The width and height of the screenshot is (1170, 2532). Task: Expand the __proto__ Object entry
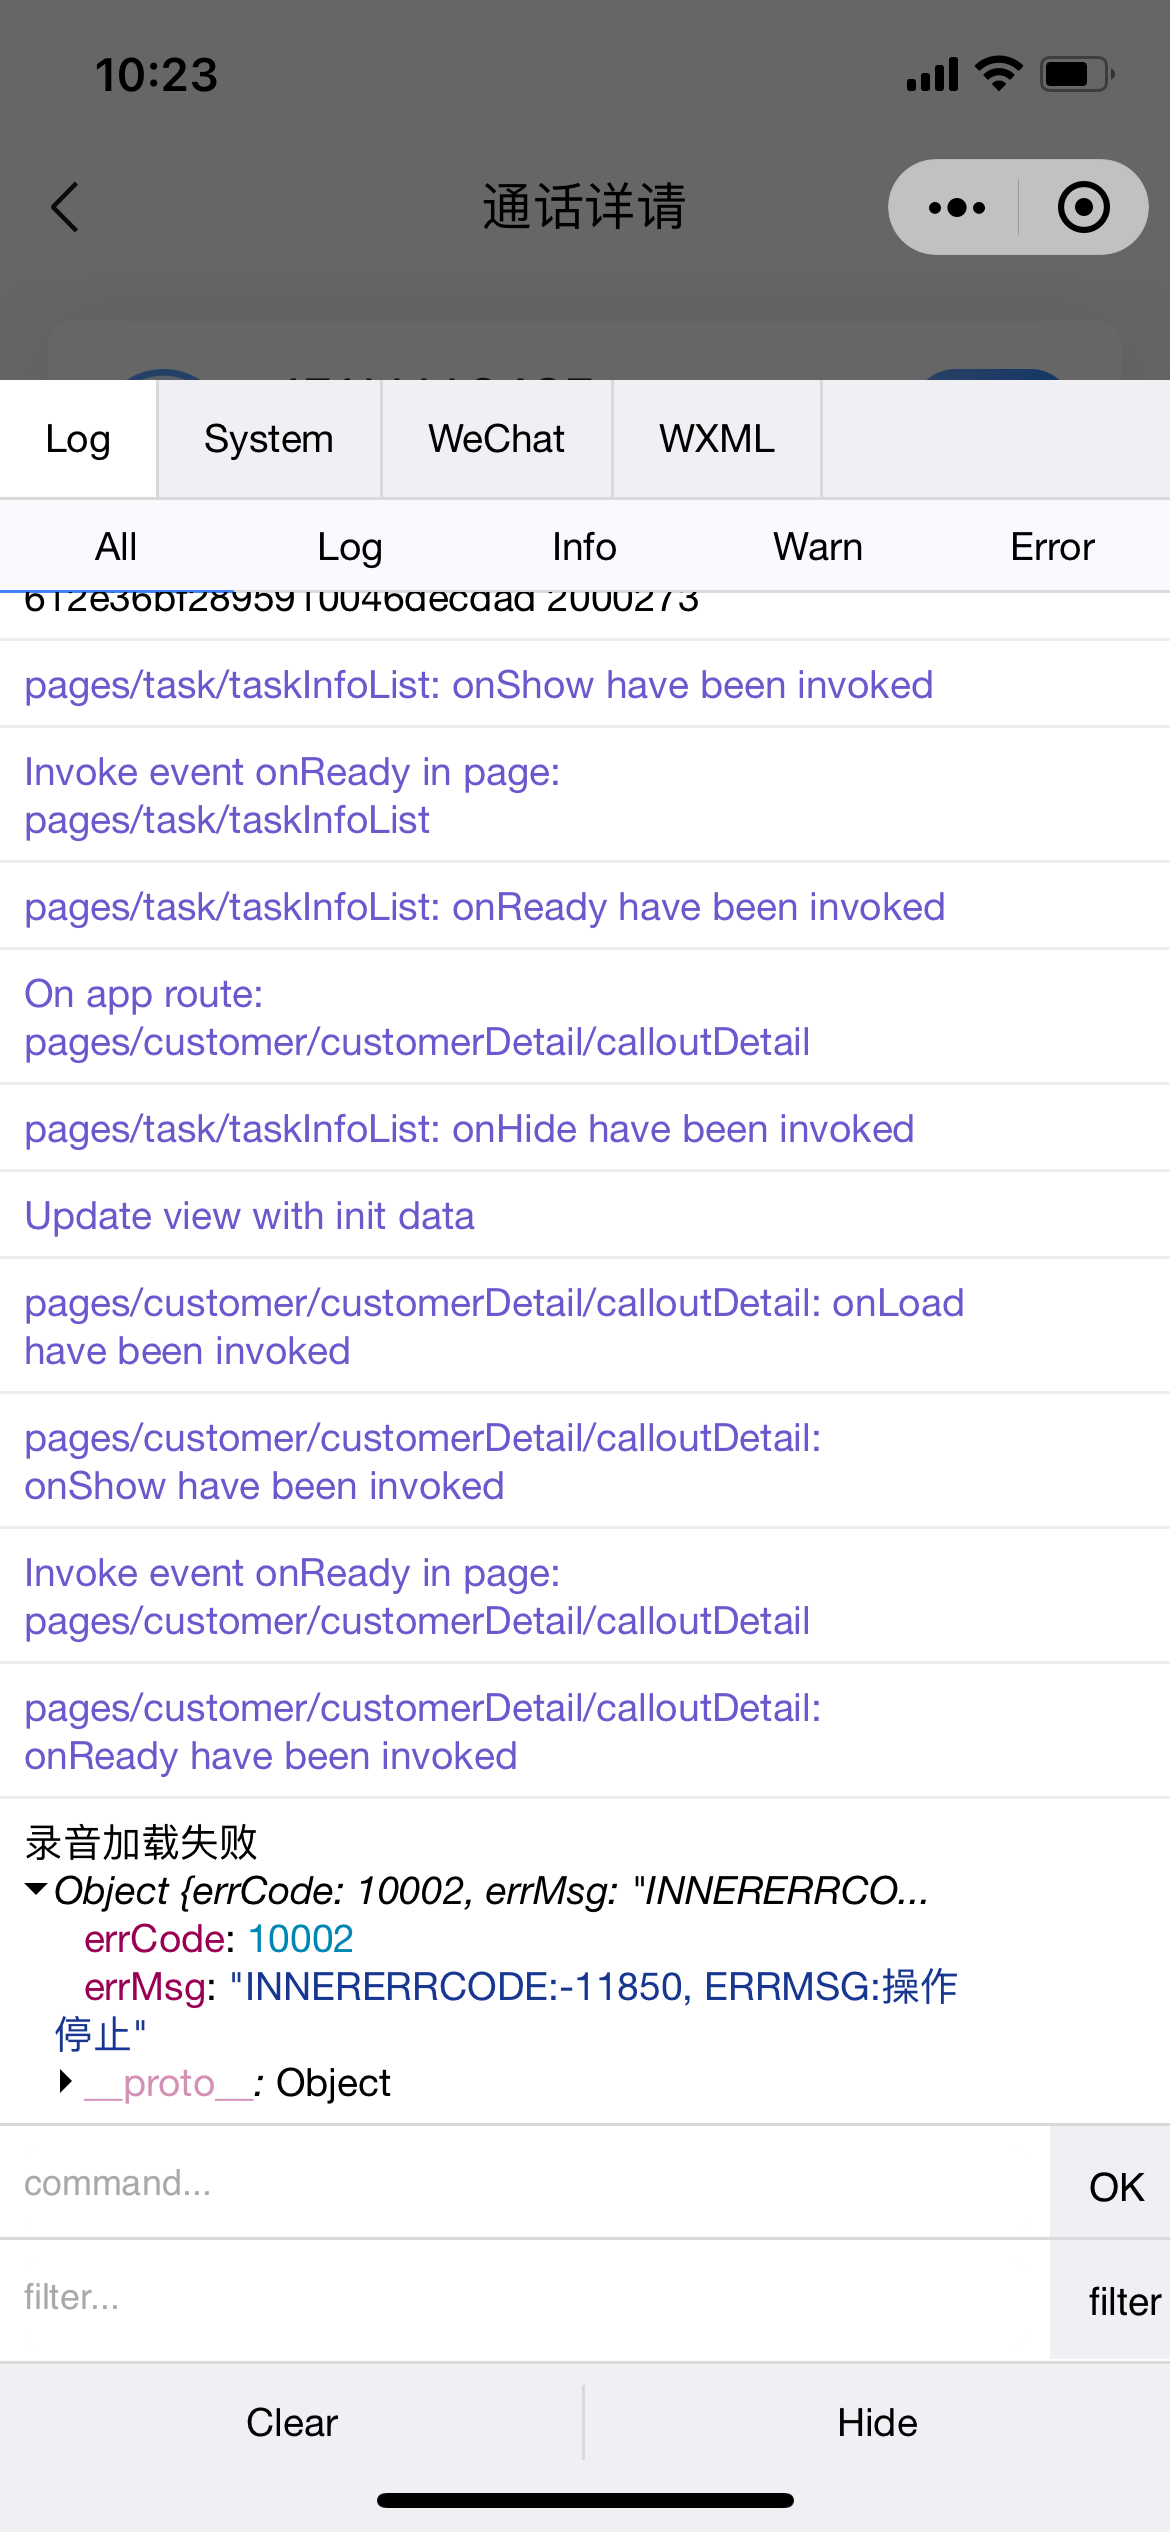point(66,2082)
